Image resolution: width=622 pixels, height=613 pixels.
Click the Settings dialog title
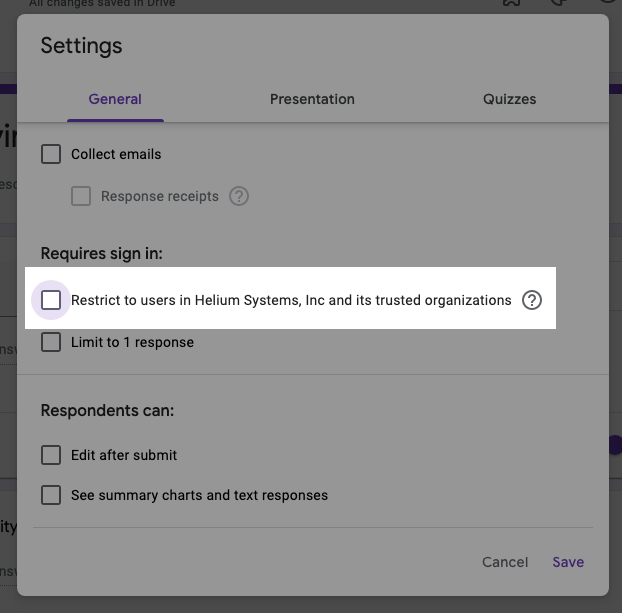pyautogui.click(x=81, y=46)
